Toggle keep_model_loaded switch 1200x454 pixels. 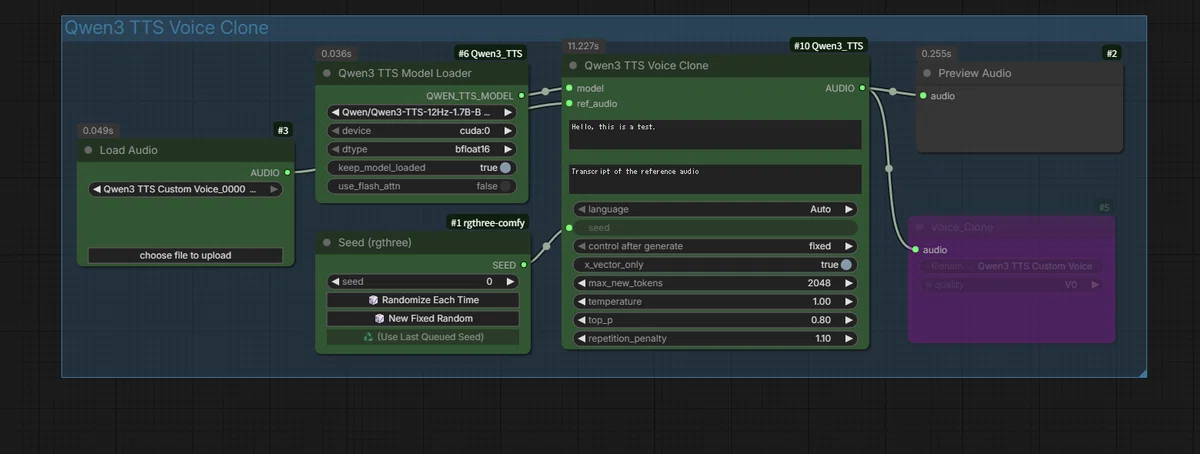click(506, 168)
